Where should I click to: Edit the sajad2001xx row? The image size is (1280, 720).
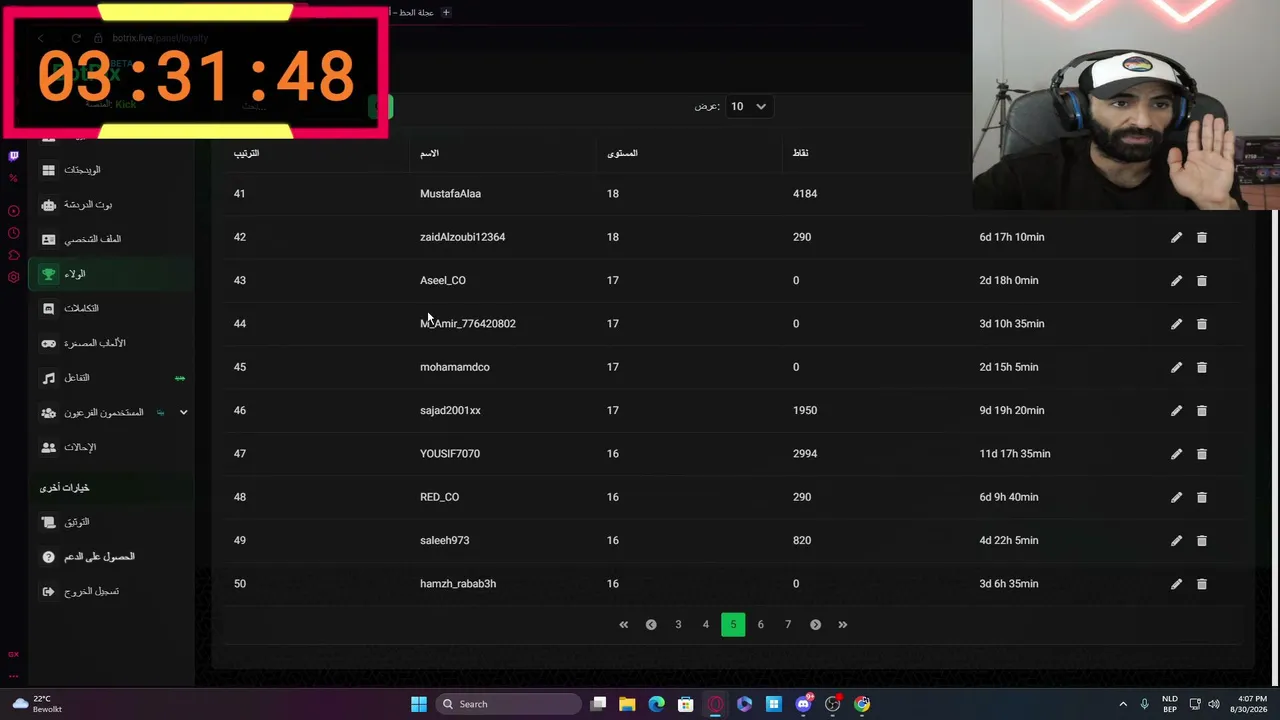tap(1176, 411)
